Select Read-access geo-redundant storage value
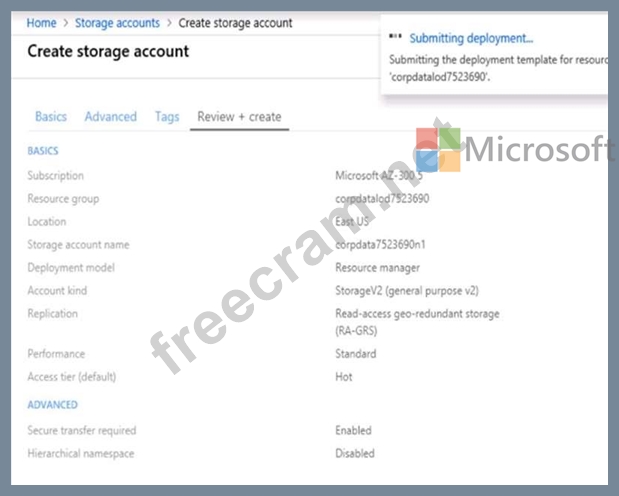Screen dimensions: 619x496 [417, 322]
